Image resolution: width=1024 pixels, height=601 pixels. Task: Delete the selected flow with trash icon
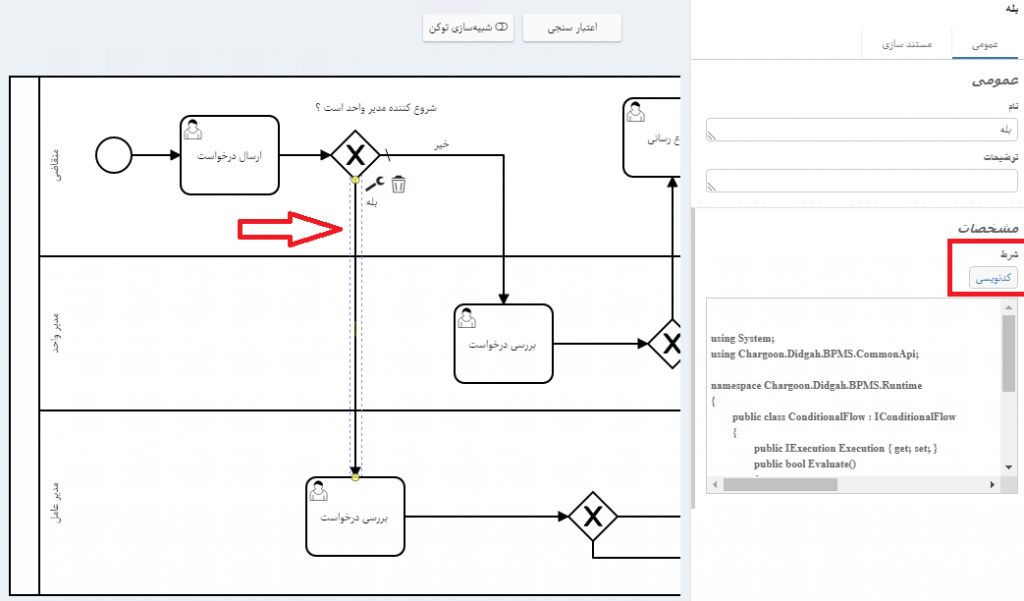[399, 184]
